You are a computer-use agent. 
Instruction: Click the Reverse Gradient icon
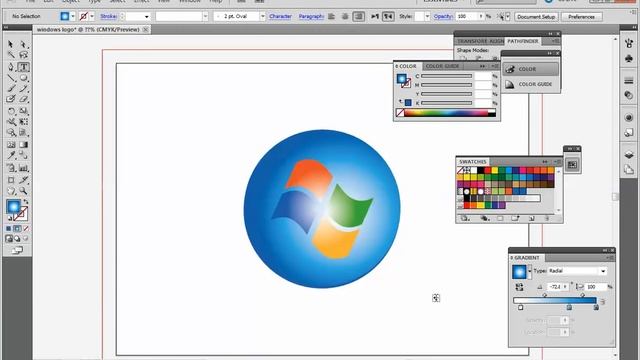pos(519,287)
